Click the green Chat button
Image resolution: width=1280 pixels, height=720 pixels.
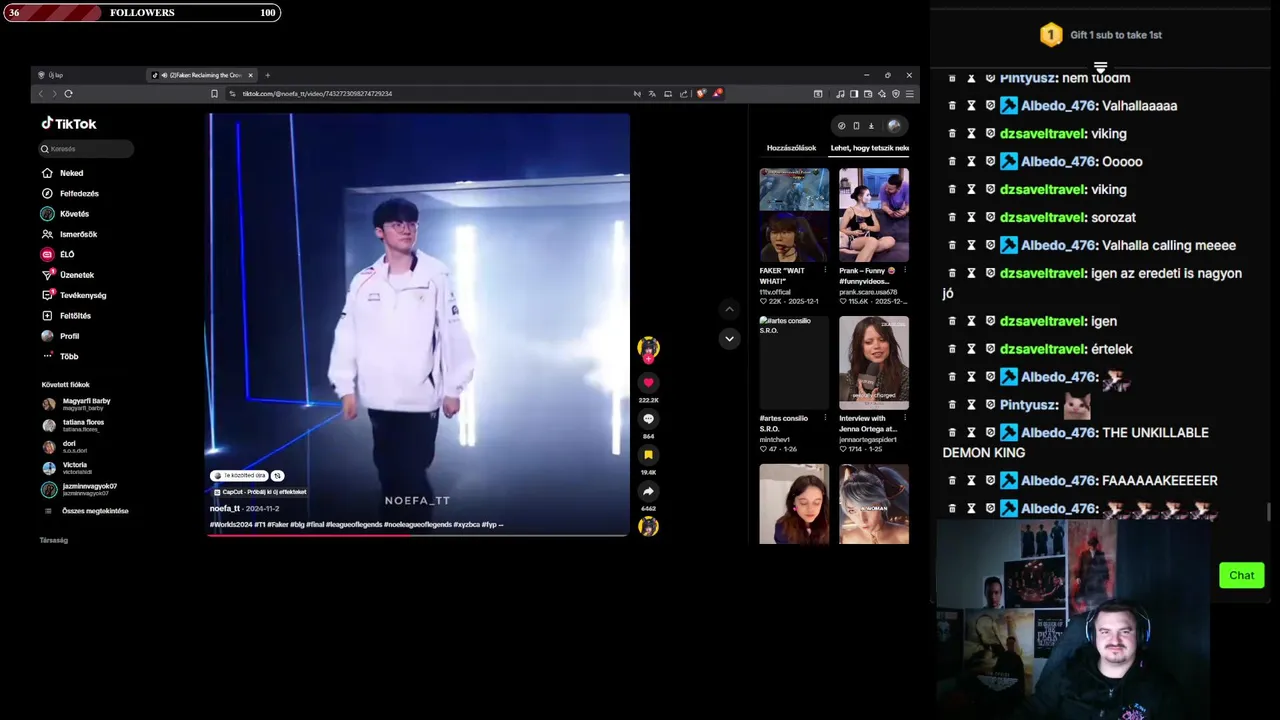coord(1241,575)
